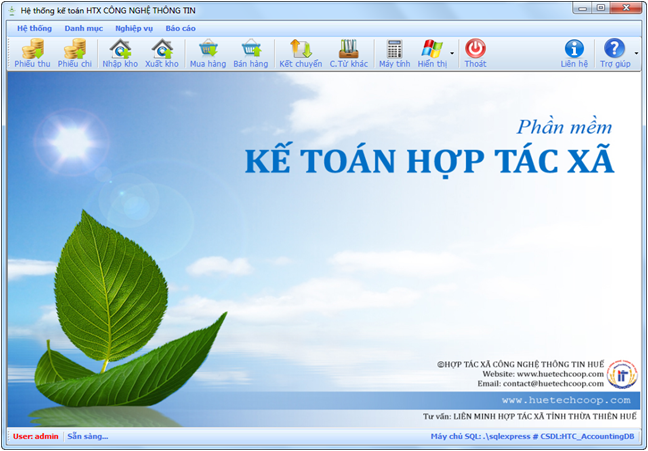Open the Liên hệ contact info
648x451 pixels.
[x=574, y=53]
